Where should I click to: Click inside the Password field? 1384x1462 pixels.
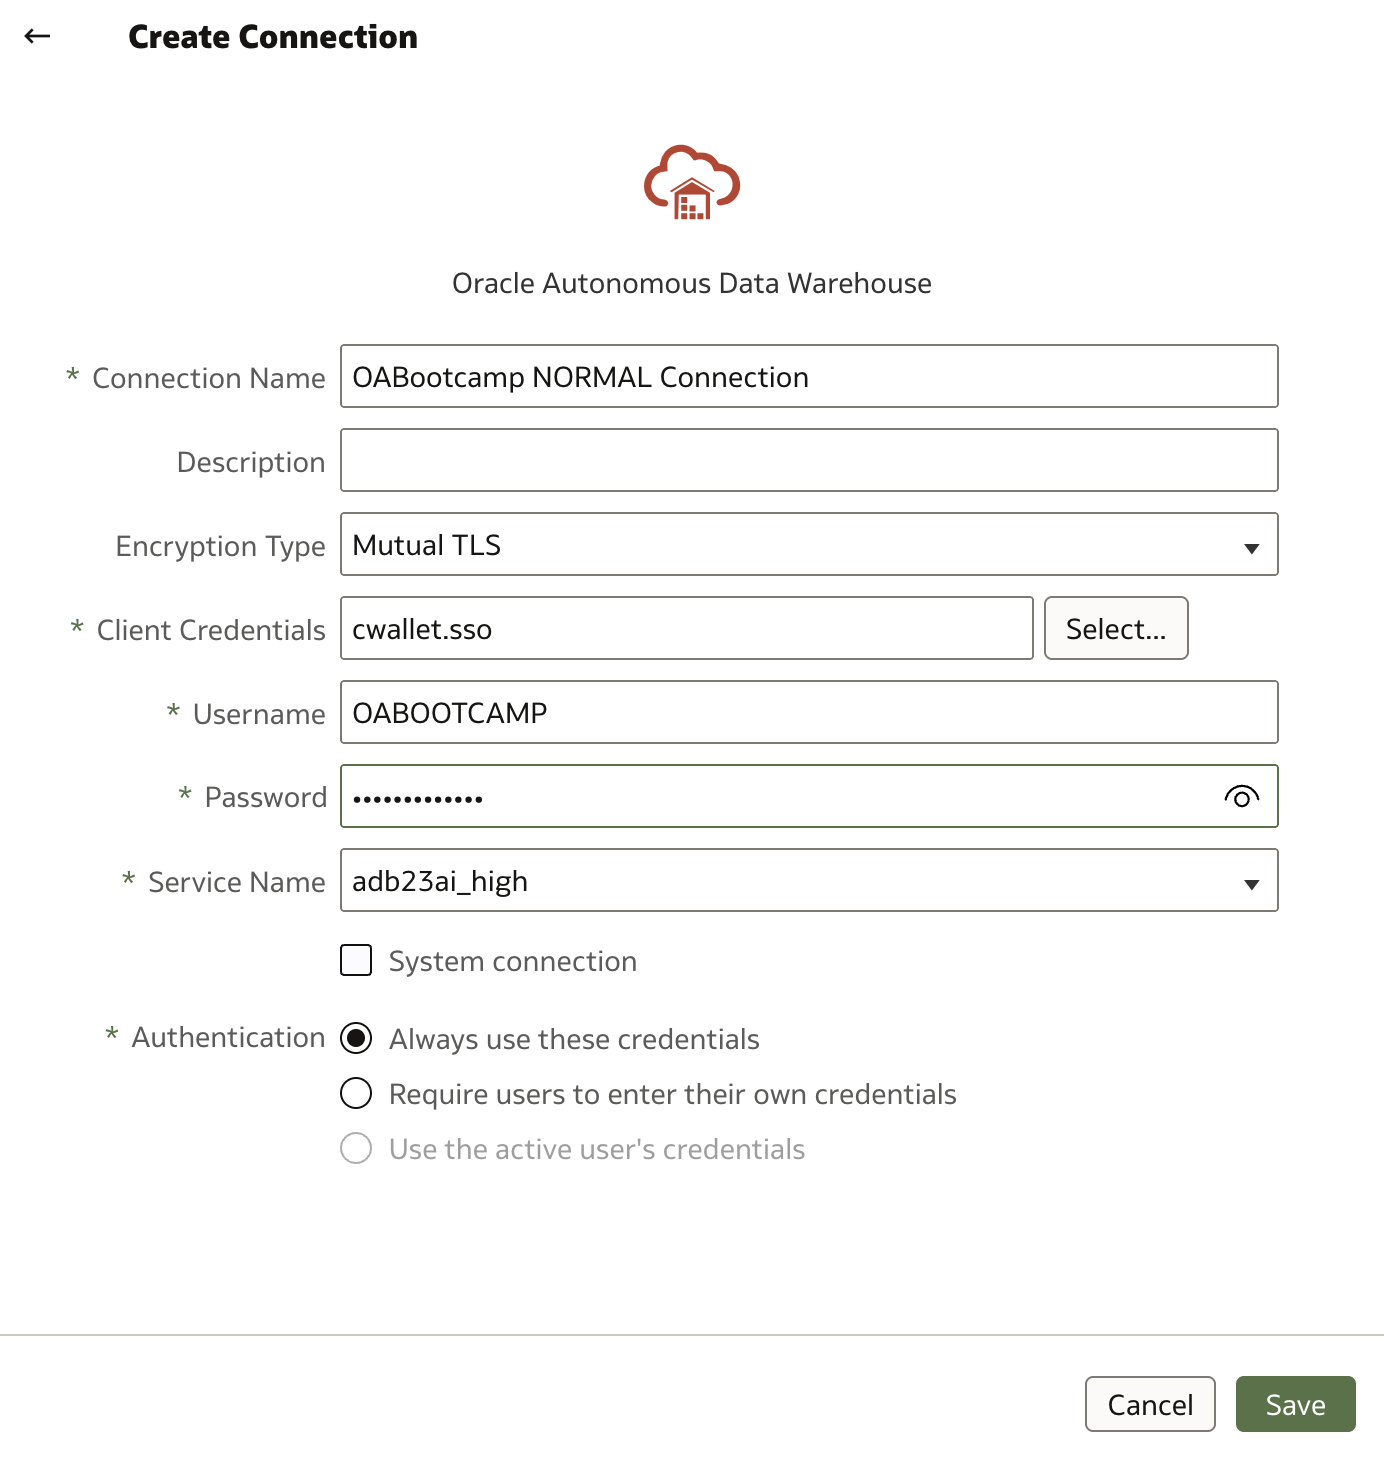click(x=780, y=796)
